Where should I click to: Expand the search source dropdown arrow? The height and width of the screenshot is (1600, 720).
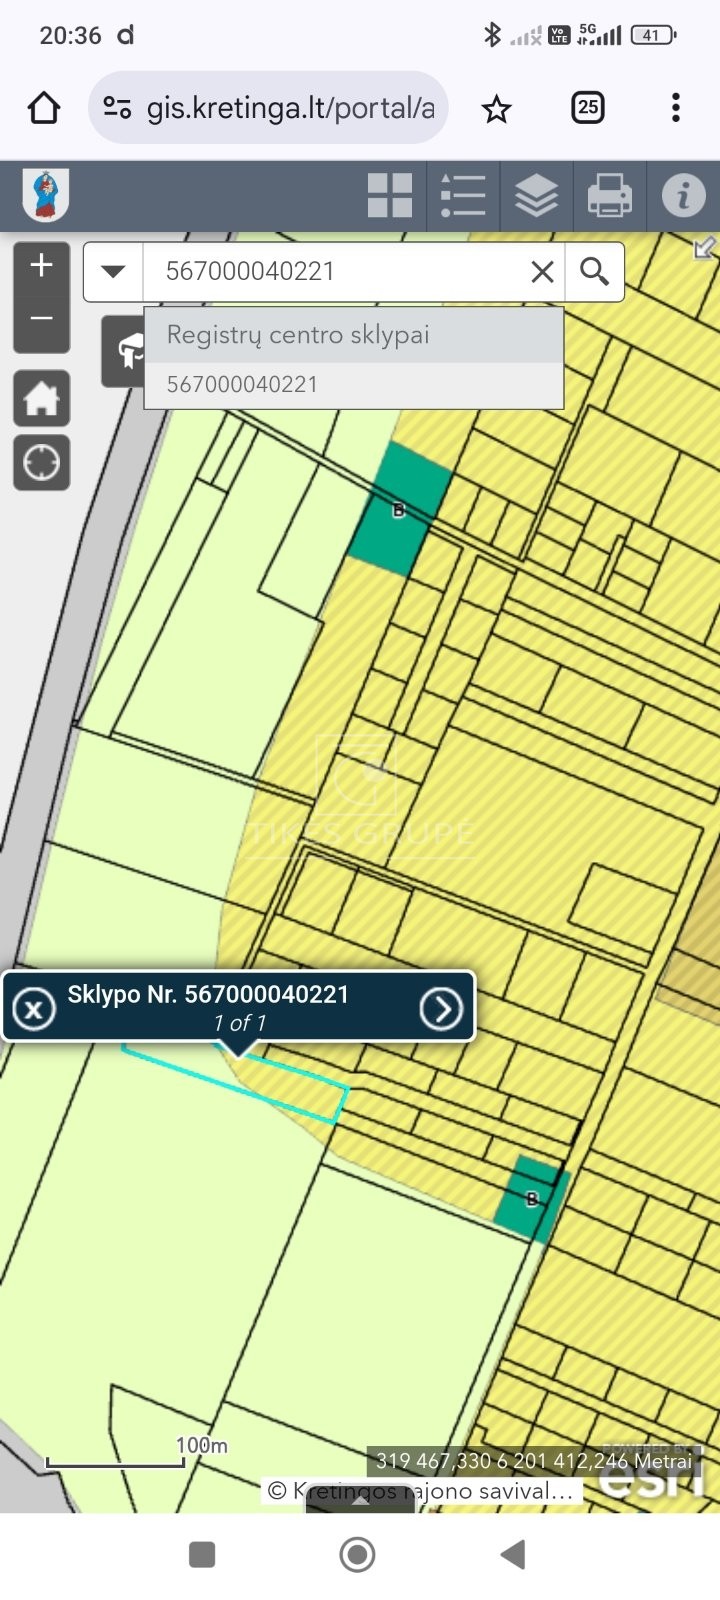(x=113, y=272)
